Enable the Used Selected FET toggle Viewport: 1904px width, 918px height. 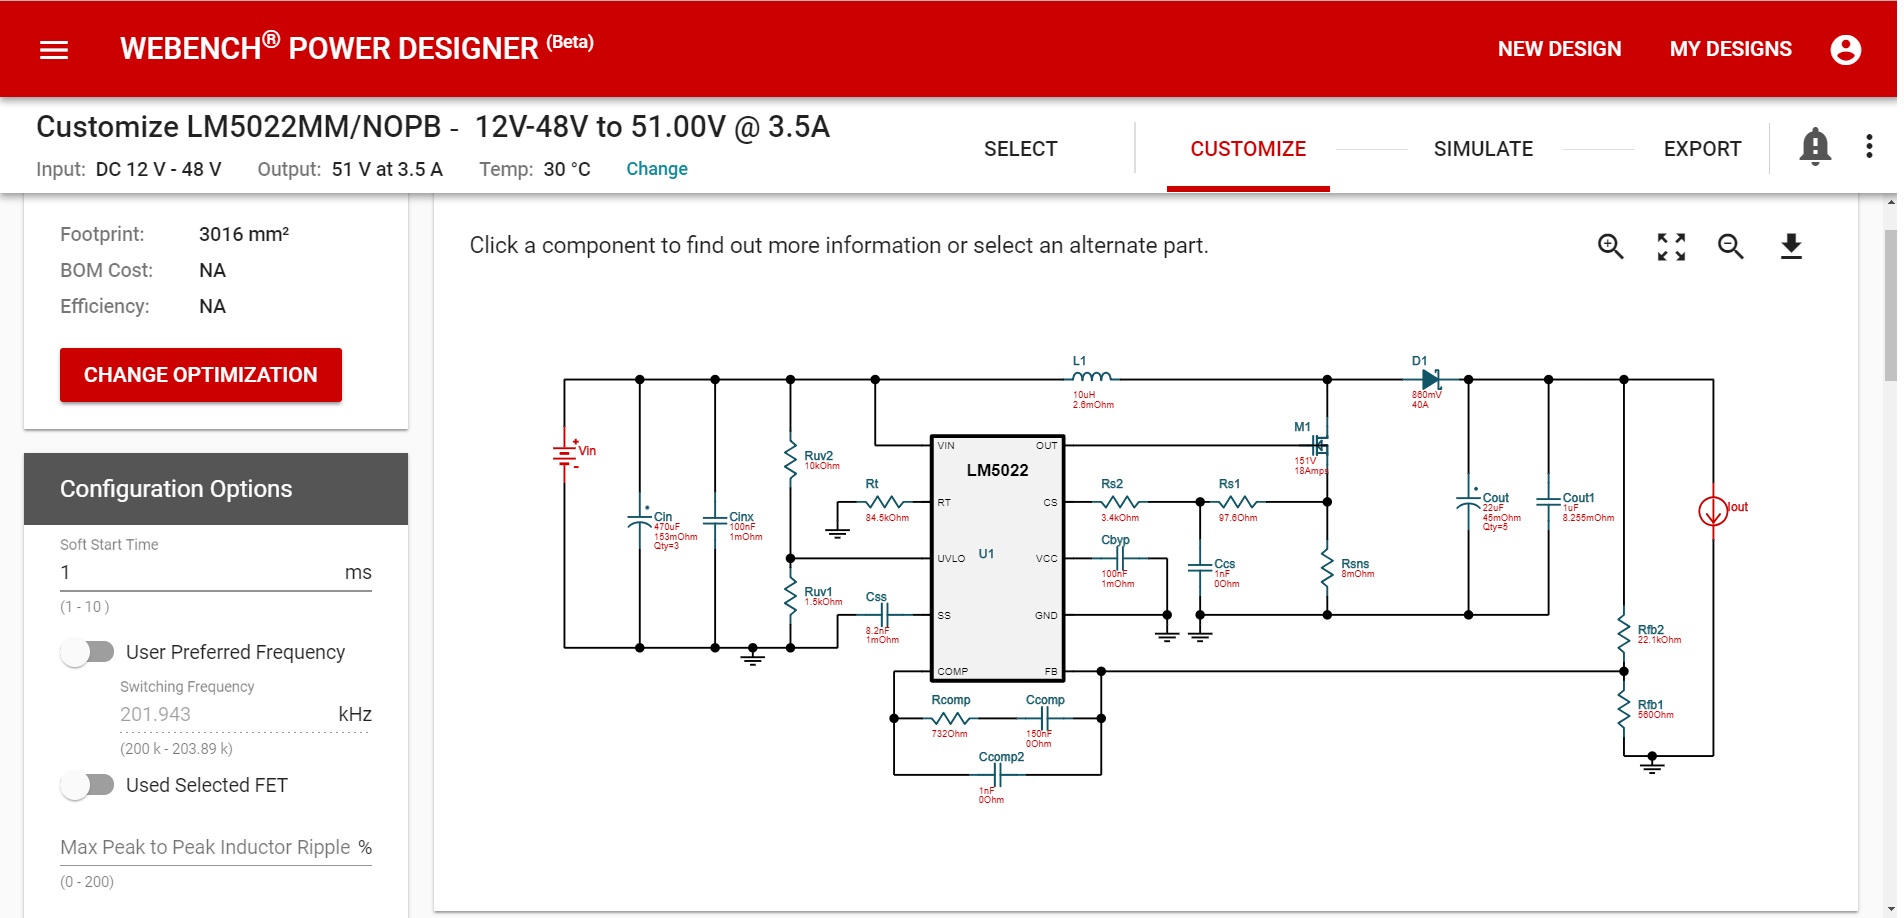88,785
